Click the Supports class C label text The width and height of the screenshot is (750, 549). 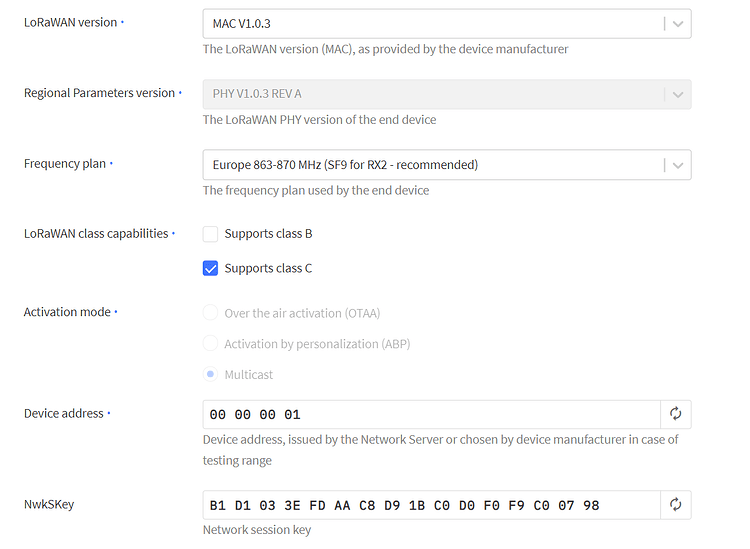(268, 268)
